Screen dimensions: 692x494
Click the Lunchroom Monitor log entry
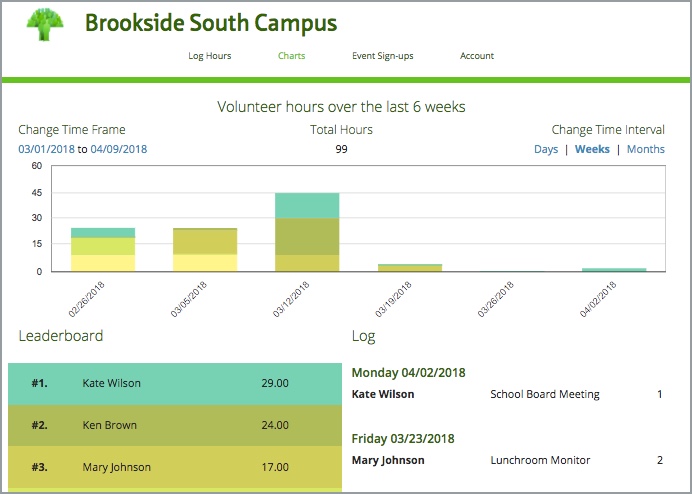coord(540,460)
